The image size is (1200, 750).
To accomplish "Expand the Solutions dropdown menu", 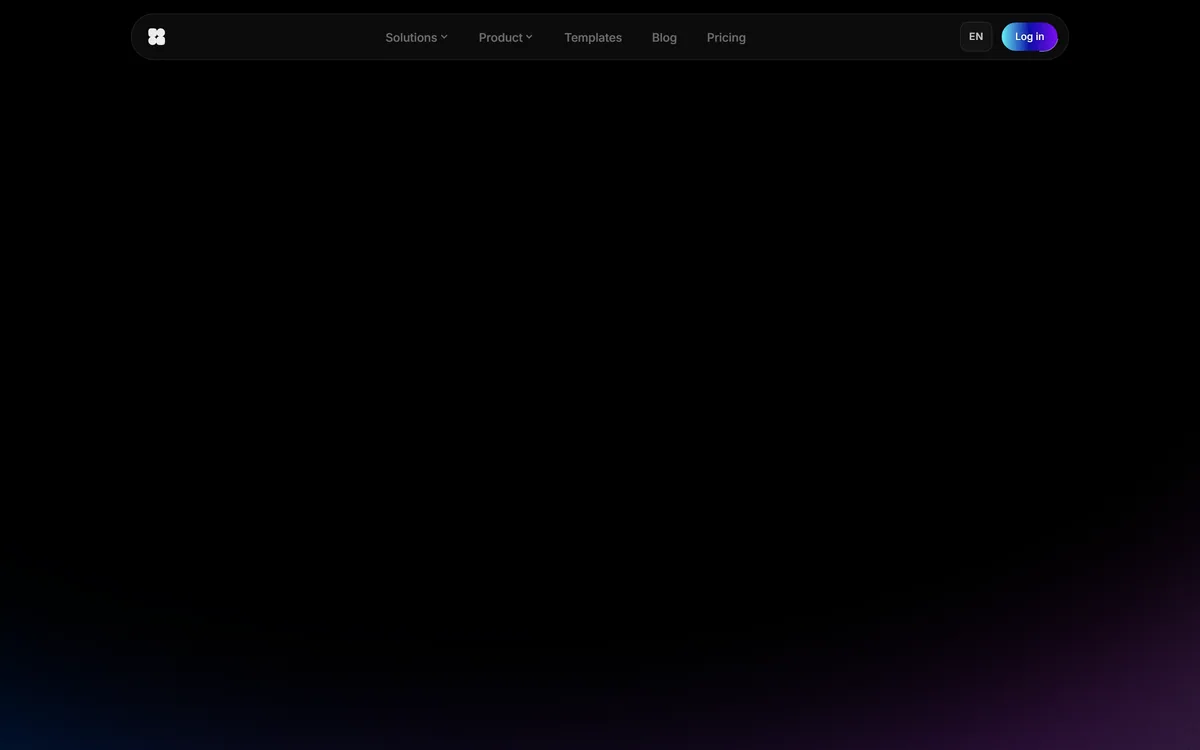I will 416,37.
